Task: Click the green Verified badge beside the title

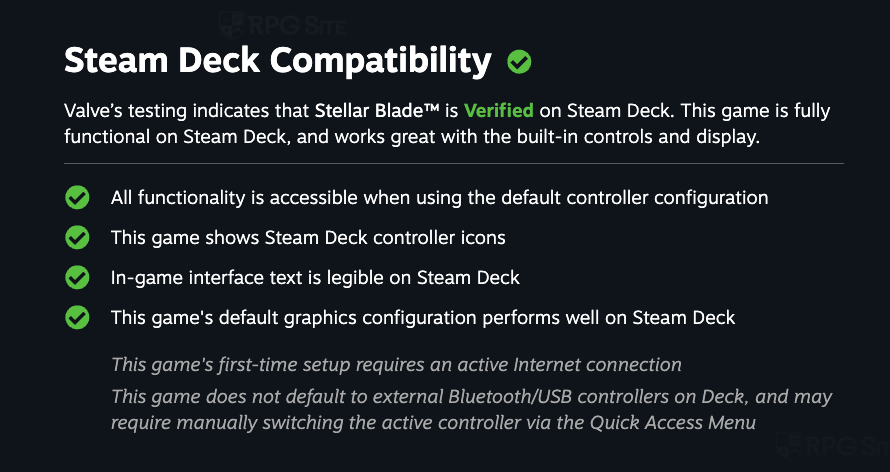Action: coord(519,62)
